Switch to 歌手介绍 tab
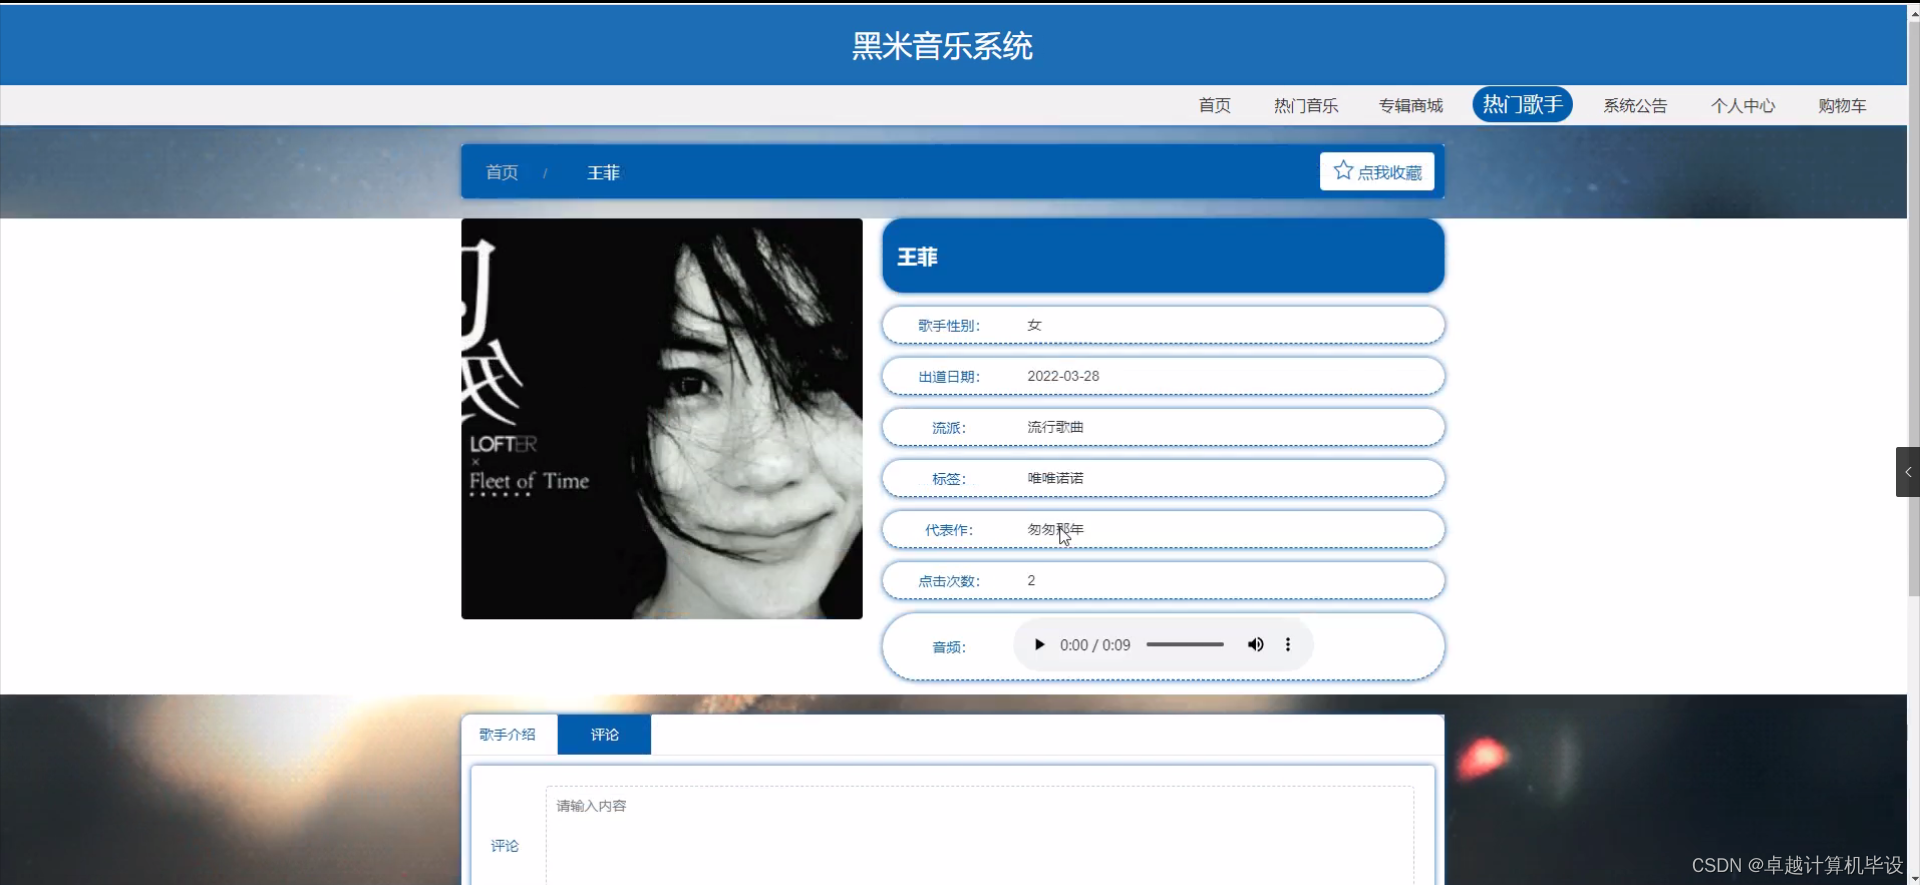 click(508, 734)
